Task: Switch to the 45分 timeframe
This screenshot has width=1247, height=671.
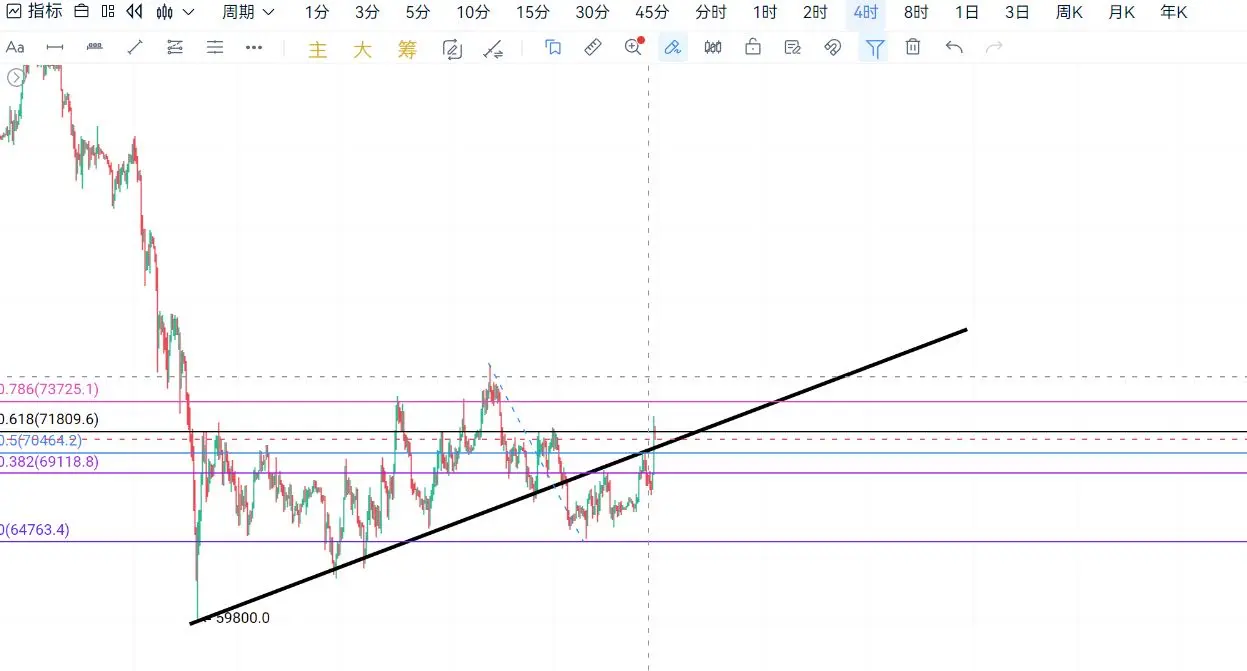Action: click(652, 12)
